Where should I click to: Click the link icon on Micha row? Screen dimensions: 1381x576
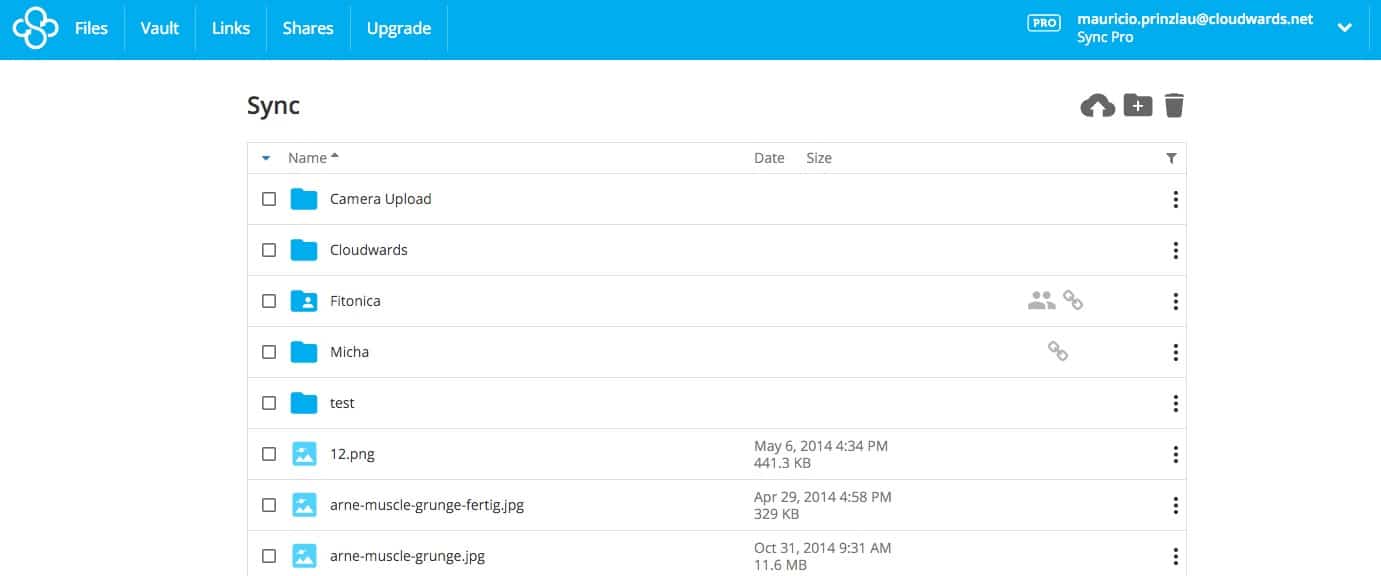(1057, 351)
